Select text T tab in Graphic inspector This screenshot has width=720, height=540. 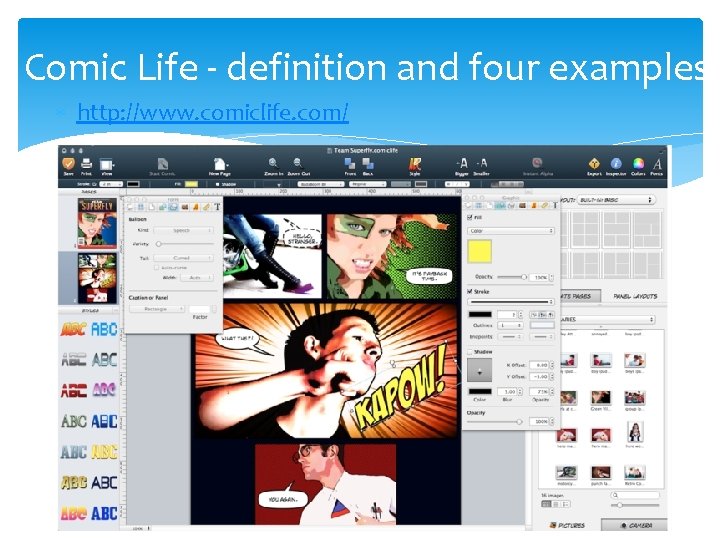coord(555,206)
